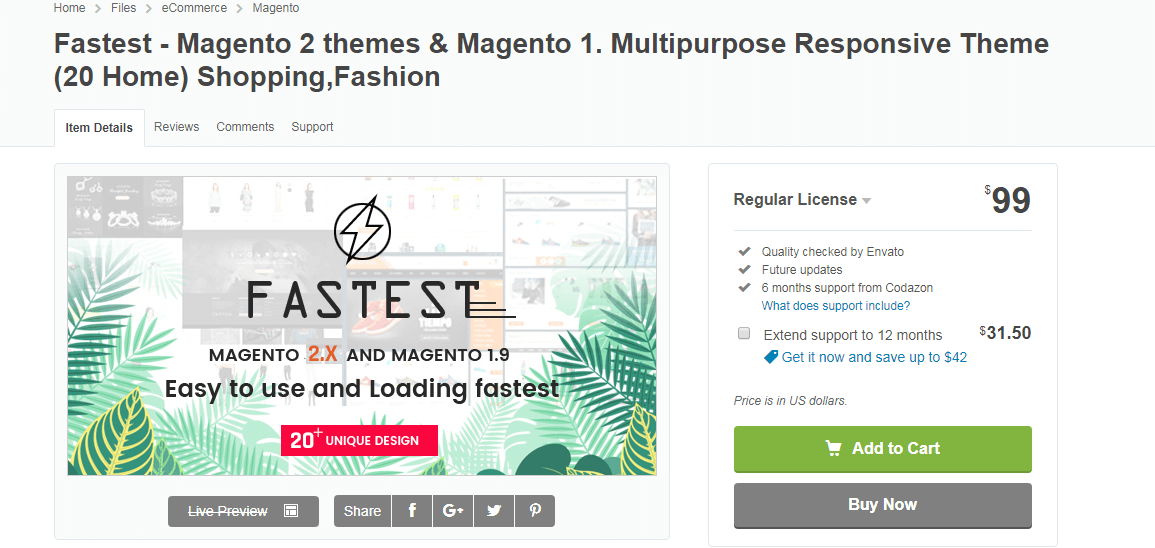Share item on Twitter icon
The height and width of the screenshot is (548, 1155).
pos(494,511)
